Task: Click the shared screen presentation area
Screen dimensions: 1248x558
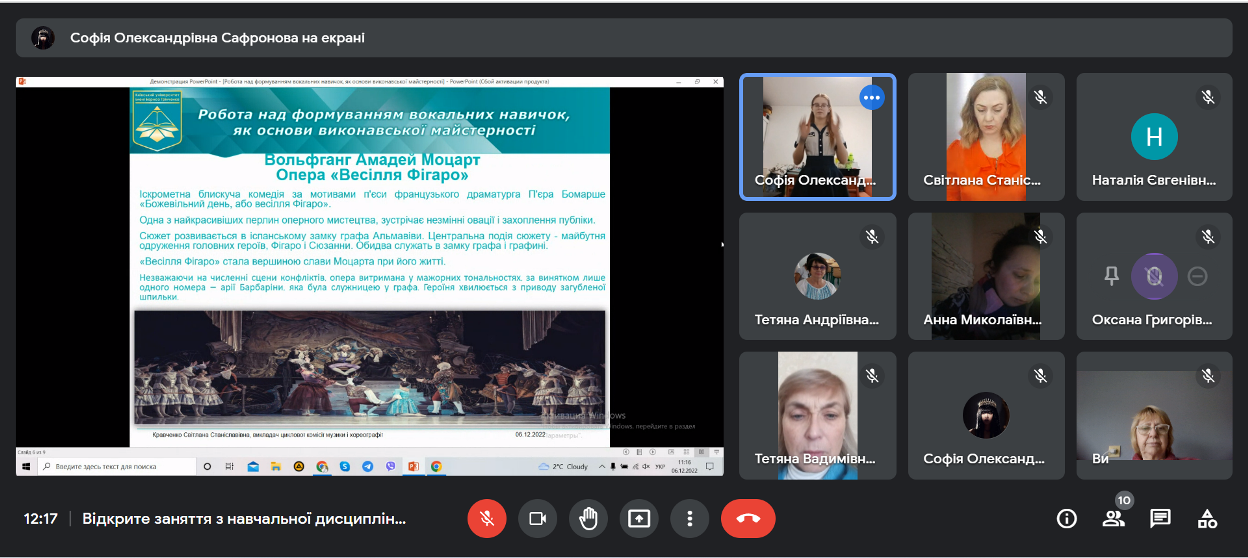Action: click(x=370, y=275)
